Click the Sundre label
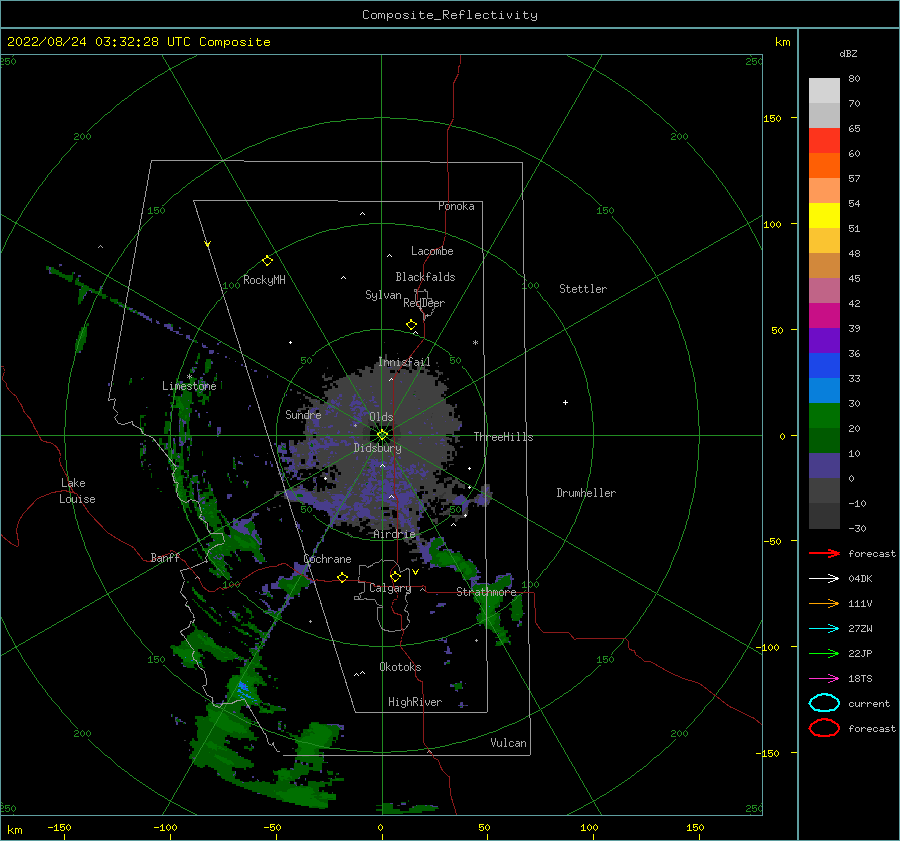The height and width of the screenshot is (841, 900). pos(303,414)
